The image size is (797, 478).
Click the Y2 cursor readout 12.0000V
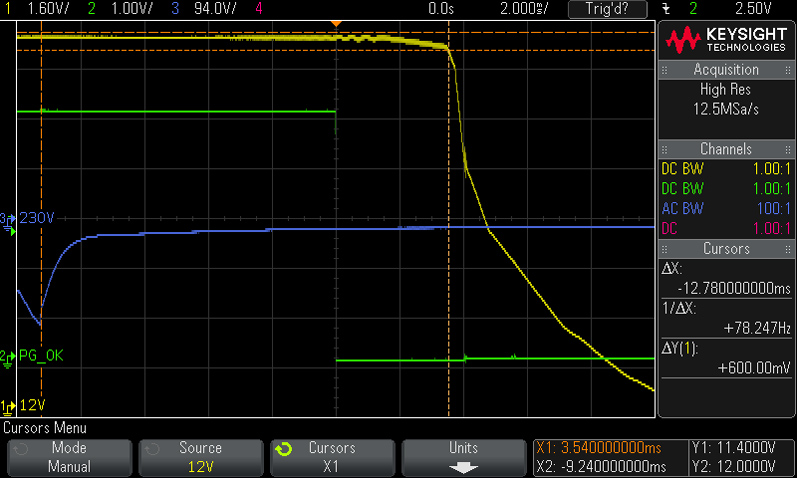point(733,466)
